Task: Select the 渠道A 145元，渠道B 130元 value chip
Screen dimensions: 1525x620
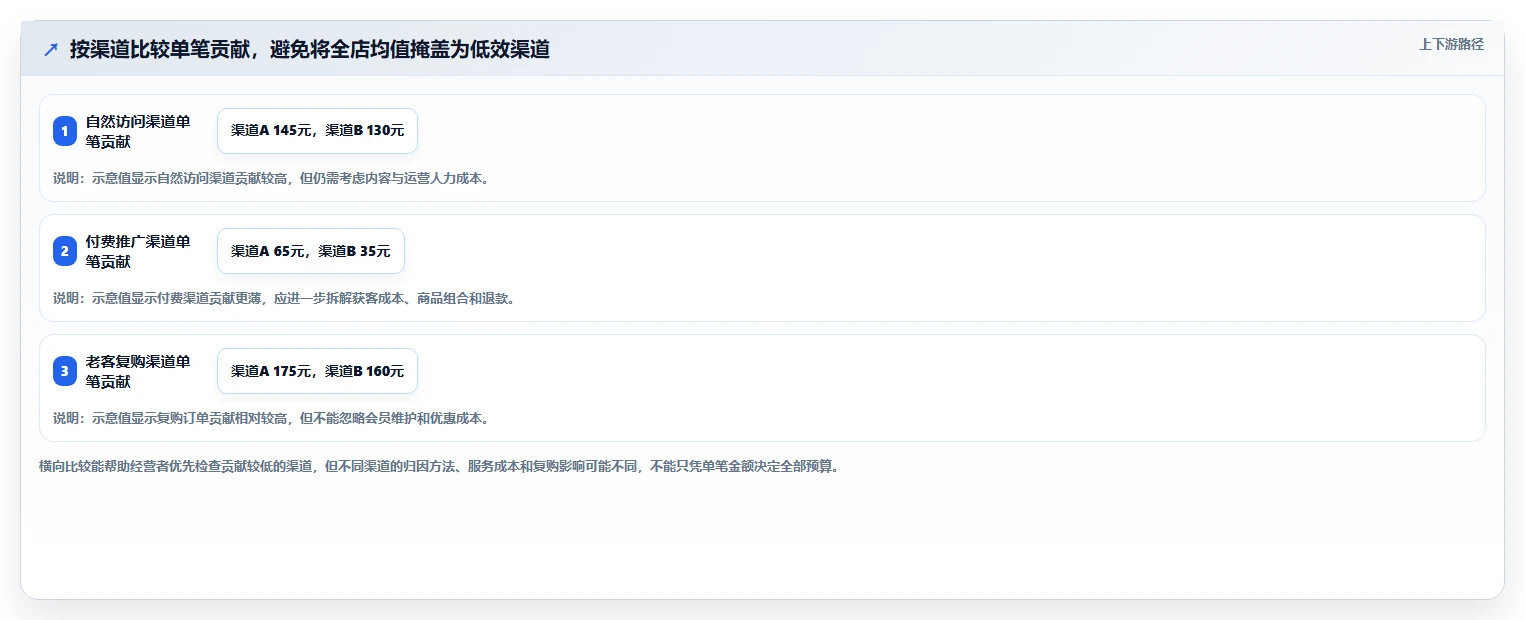Action: [x=317, y=131]
